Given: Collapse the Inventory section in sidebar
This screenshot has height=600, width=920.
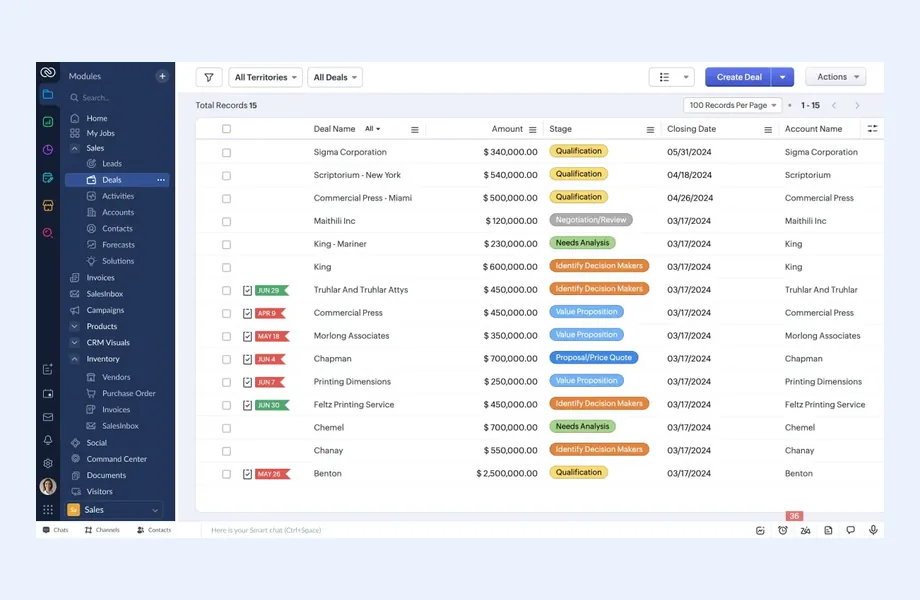Looking at the screenshot, I should pyautogui.click(x=75, y=359).
